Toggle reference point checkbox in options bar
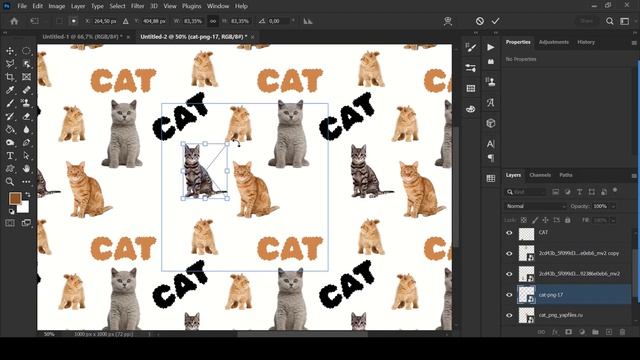640x360 pixels. (59, 21)
